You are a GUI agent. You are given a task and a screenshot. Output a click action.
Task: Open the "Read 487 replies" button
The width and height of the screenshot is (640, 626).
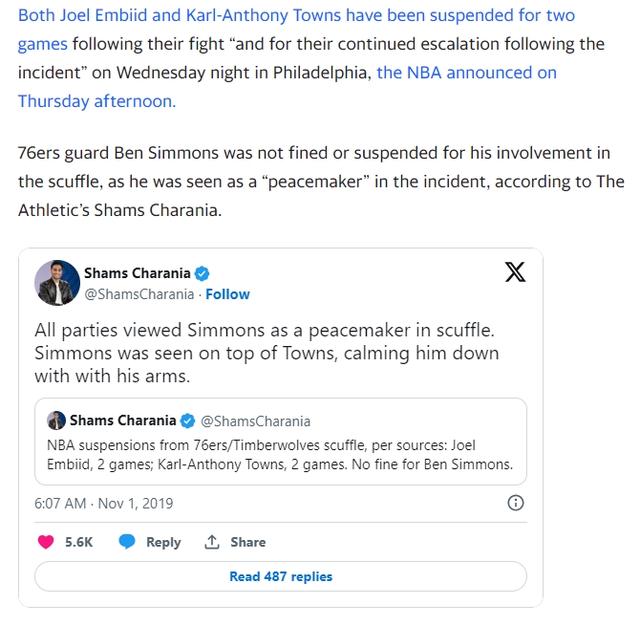coord(280,576)
